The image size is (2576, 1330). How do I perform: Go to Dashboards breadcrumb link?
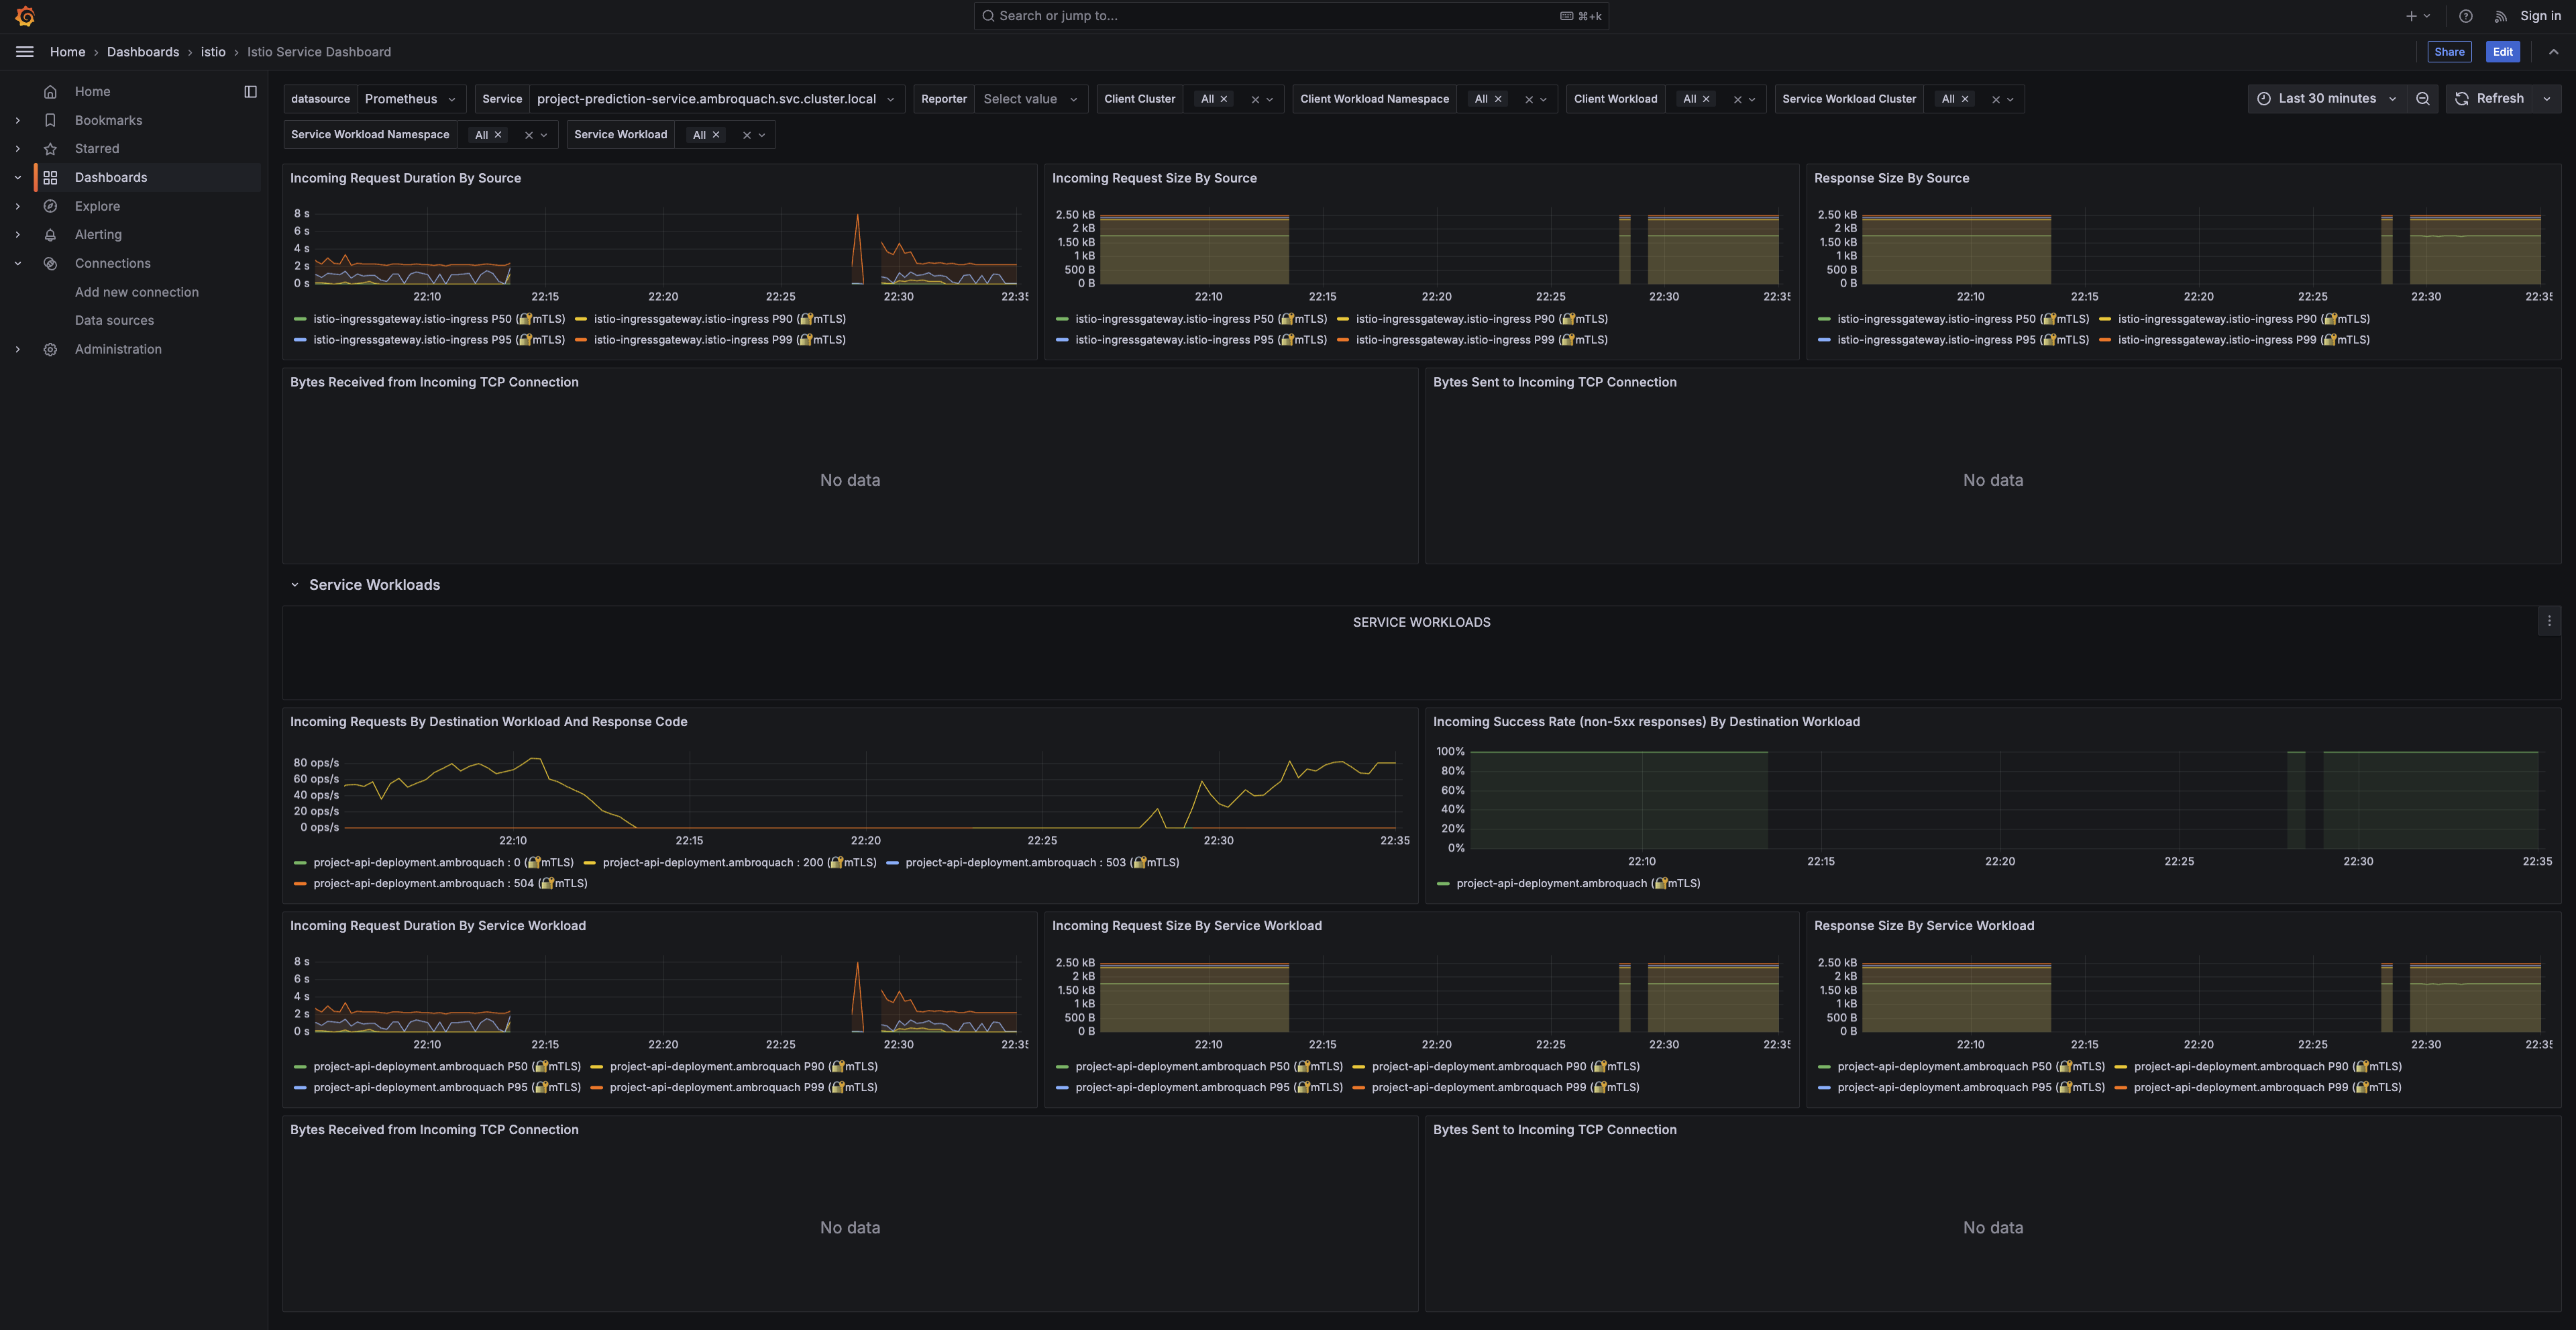point(143,52)
